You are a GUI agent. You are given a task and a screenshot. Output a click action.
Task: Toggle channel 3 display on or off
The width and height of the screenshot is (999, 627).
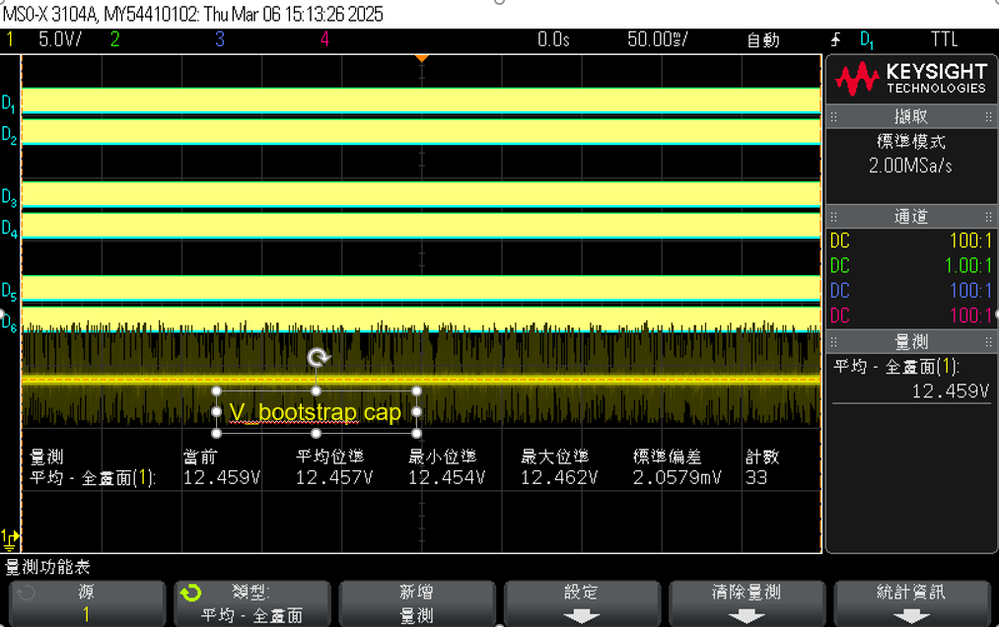(219, 40)
